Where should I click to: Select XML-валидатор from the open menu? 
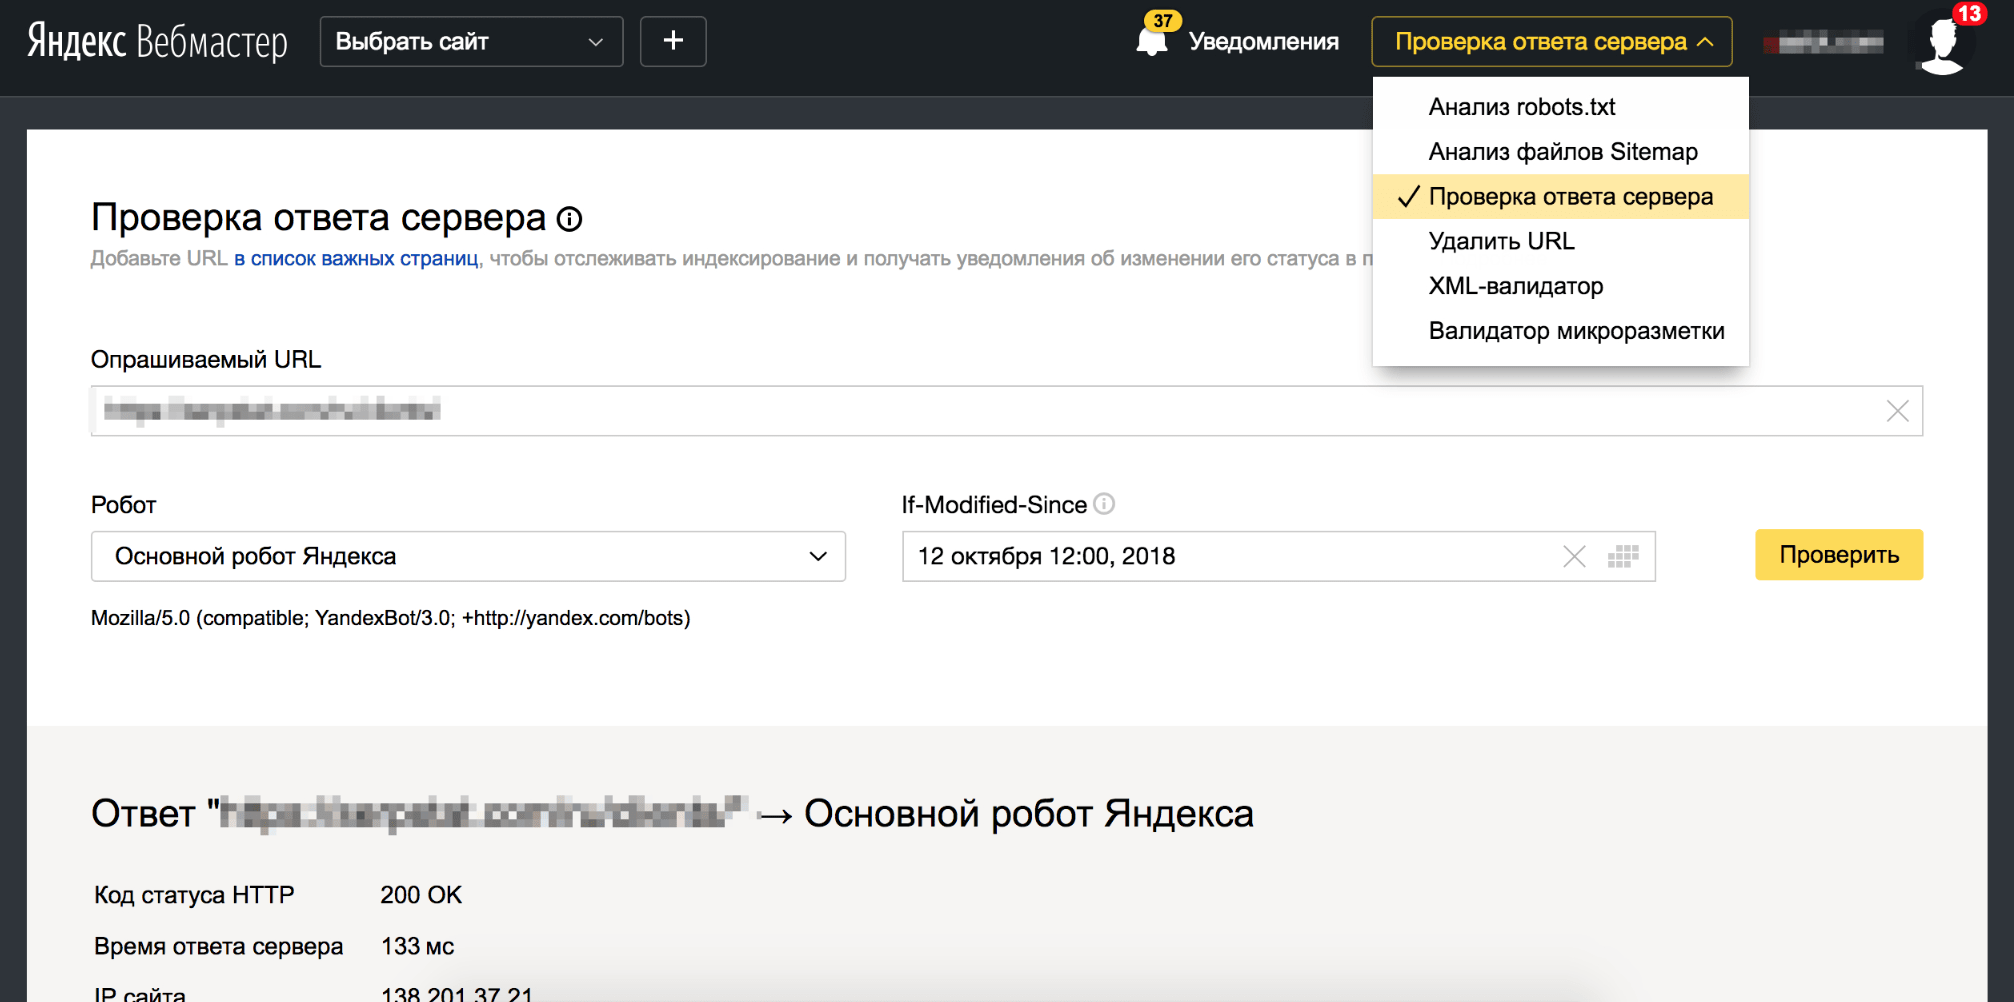coord(1515,286)
